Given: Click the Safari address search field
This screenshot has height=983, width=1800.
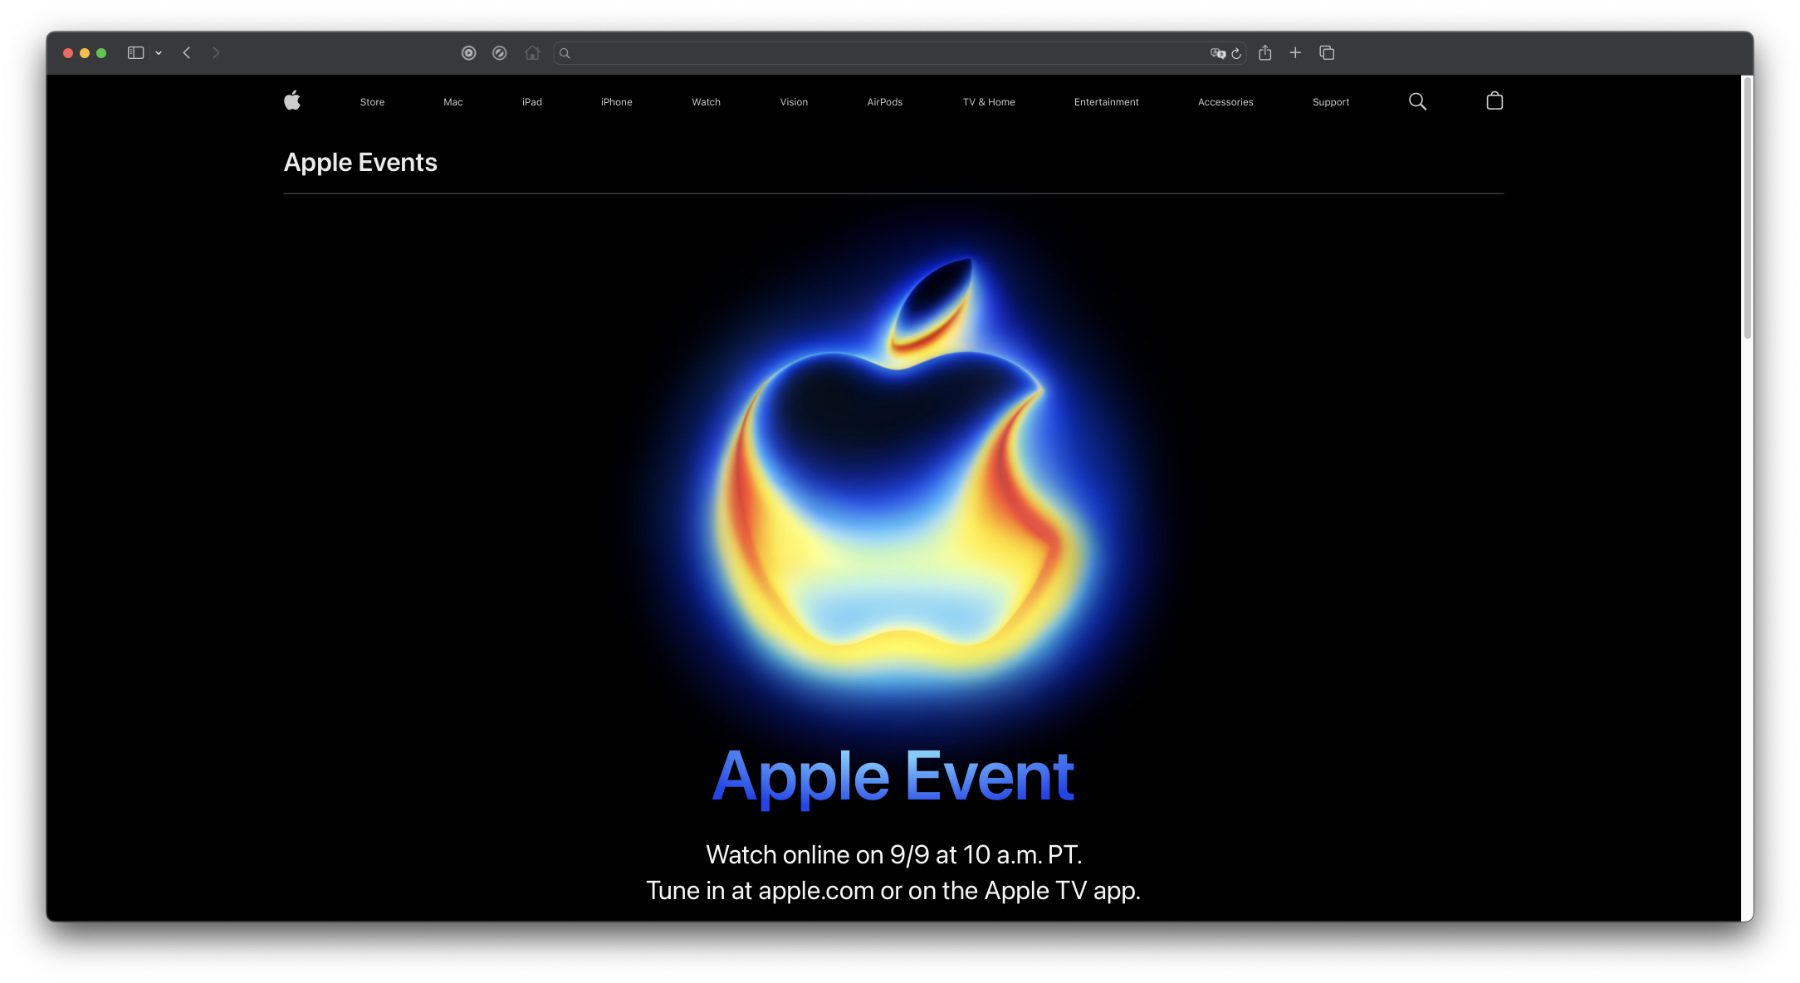Looking at the screenshot, I should click(x=880, y=53).
